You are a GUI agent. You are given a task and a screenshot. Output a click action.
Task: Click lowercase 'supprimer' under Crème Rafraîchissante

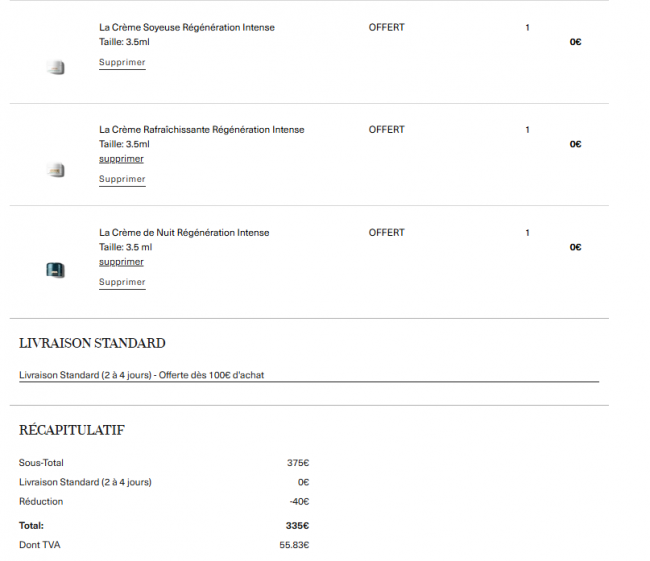pyautogui.click(x=121, y=159)
